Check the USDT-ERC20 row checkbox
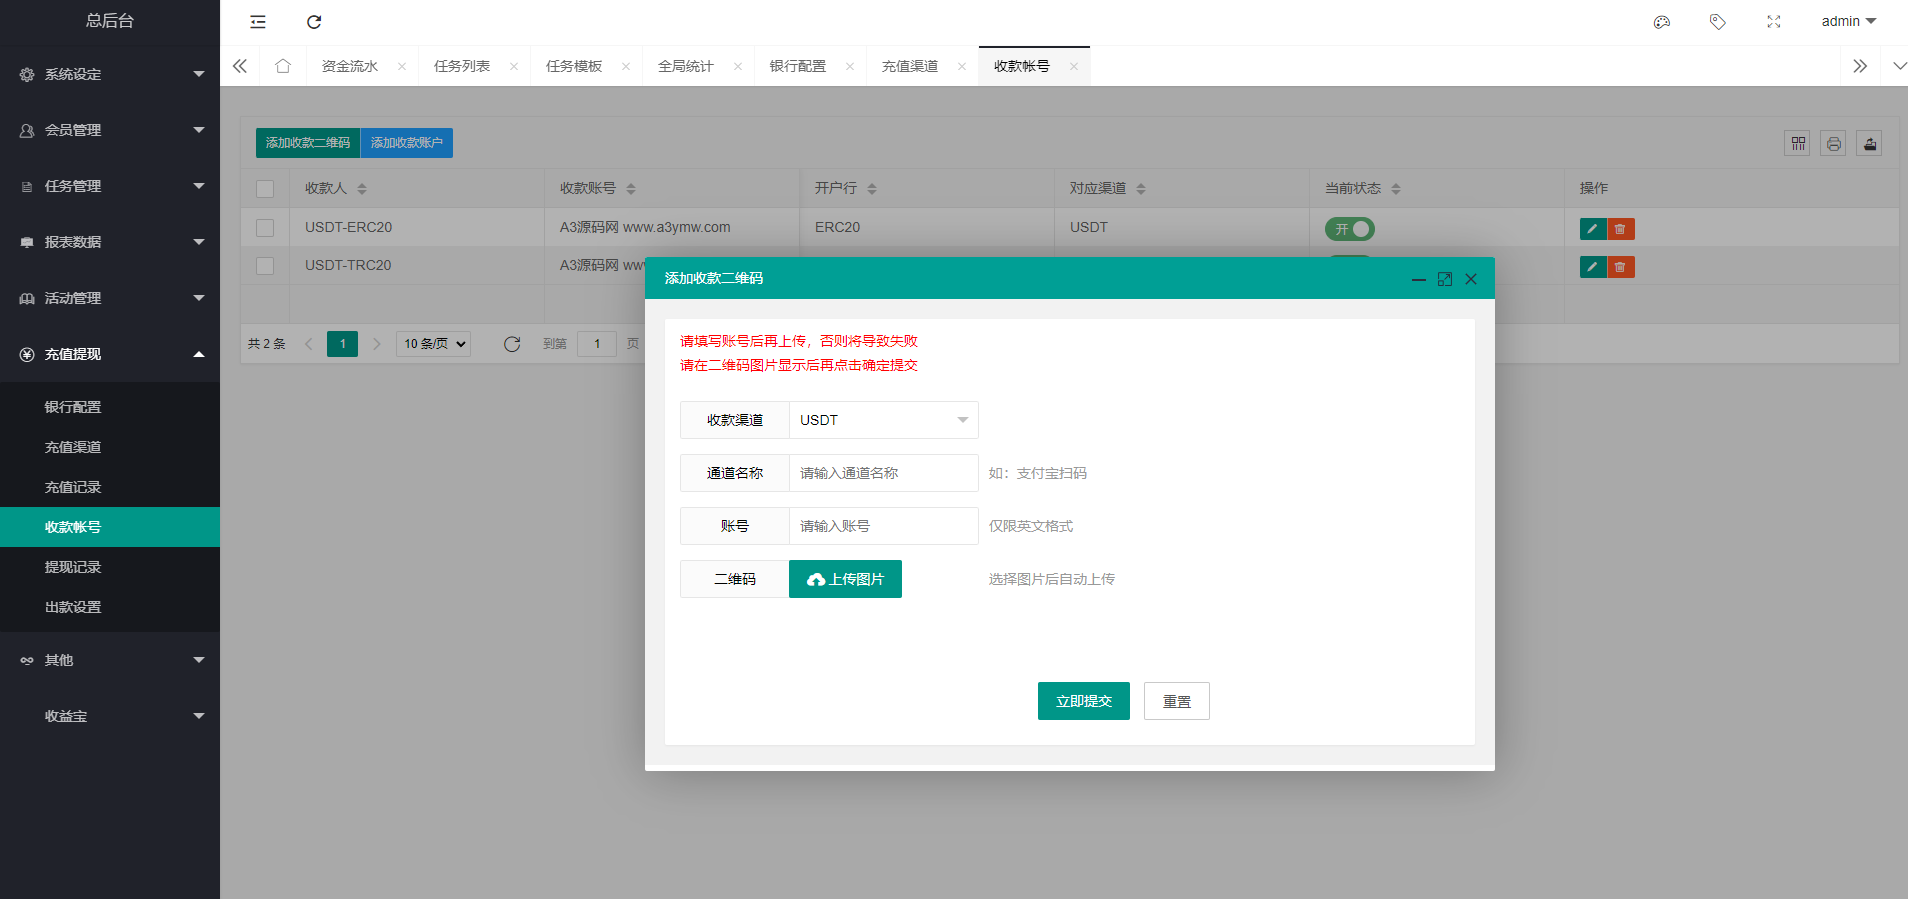This screenshot has width=1908, height=899. (x=265, y=228)
